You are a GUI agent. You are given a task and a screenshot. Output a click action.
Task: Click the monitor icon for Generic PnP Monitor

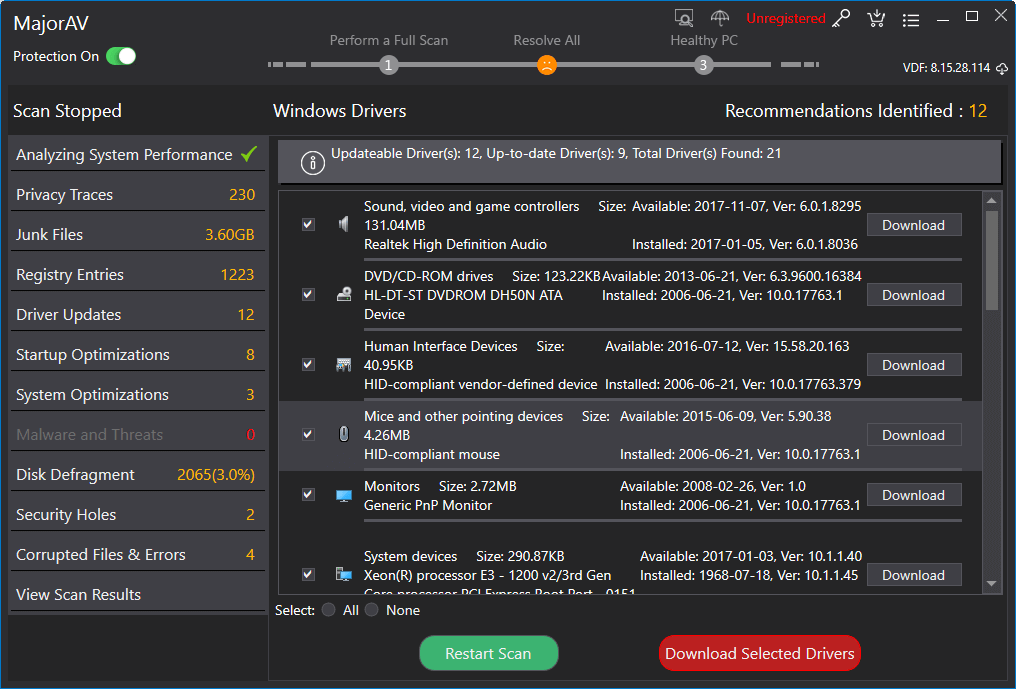click(x=343, y=496)
